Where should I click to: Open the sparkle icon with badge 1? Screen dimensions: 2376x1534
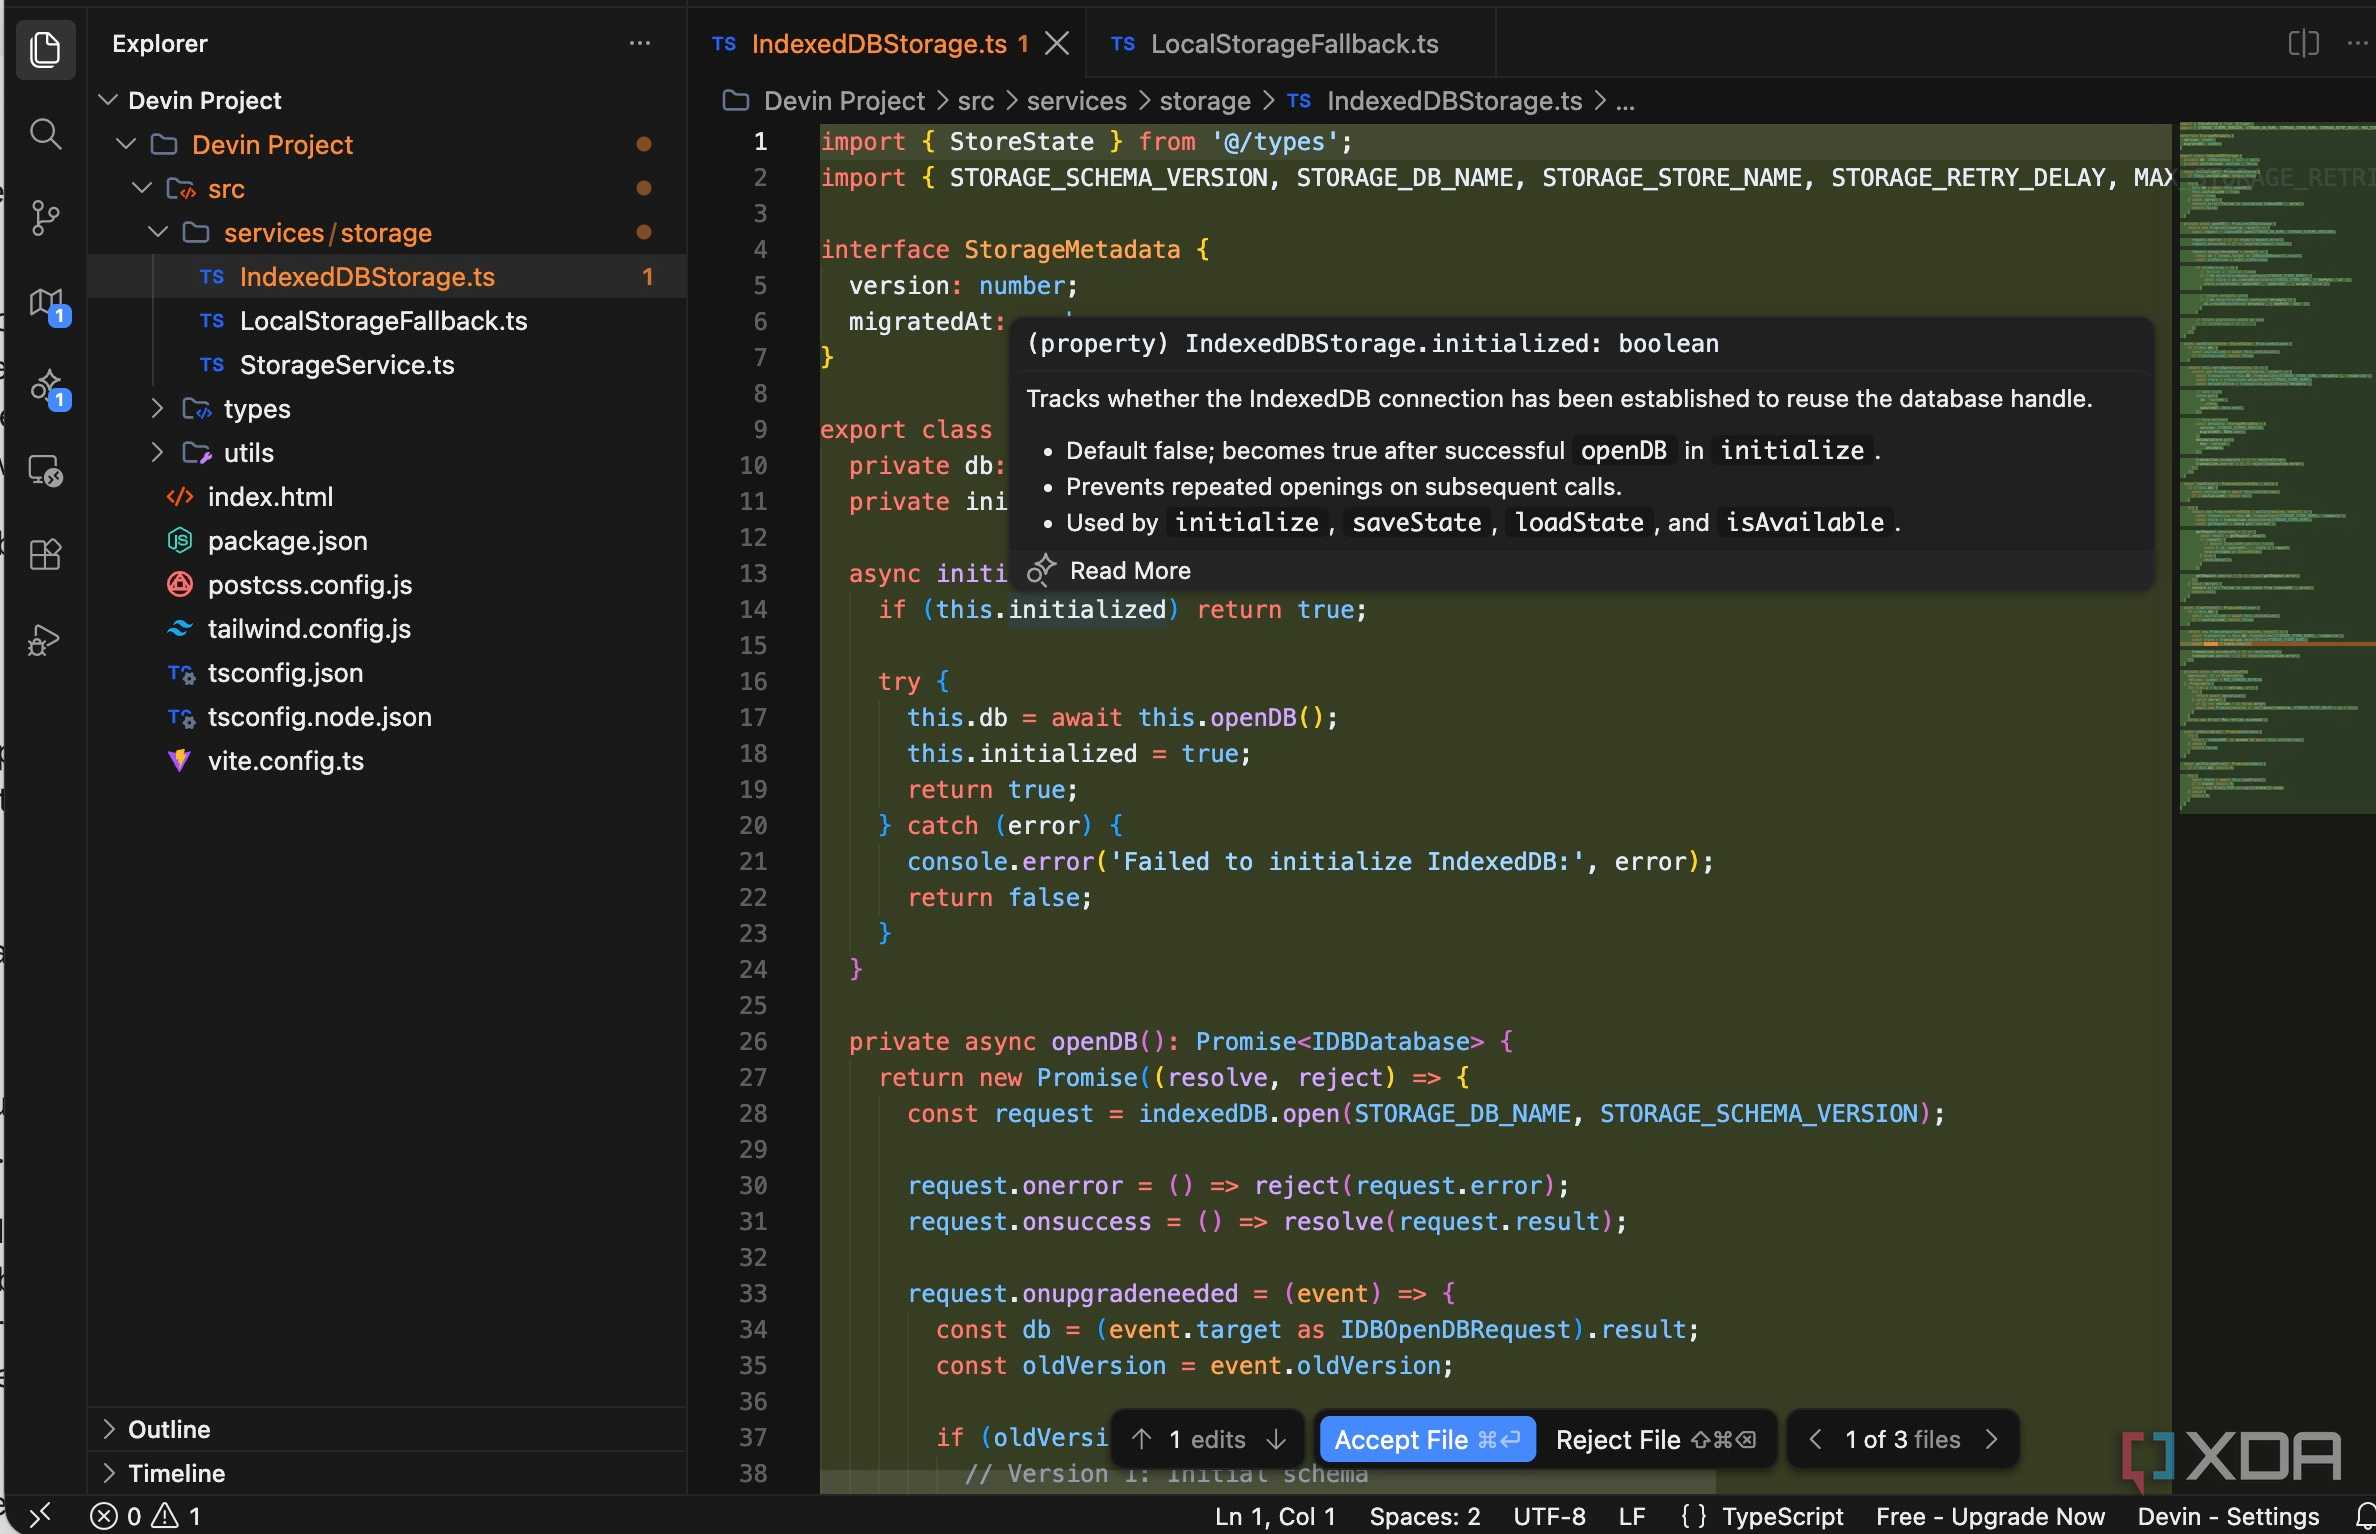point(47,389)
